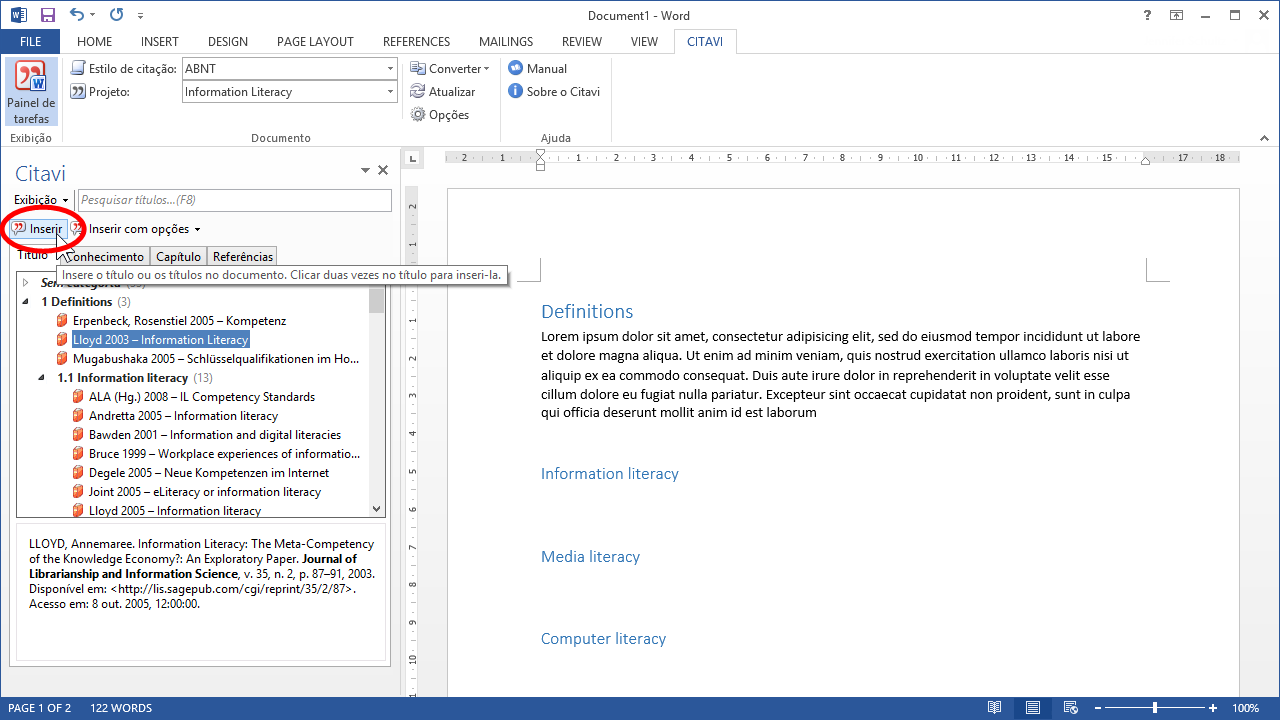Click PAGE 1 OF 2 in status bar
Viewport: 1280px width, 720px height.
(x=40, y=708)
